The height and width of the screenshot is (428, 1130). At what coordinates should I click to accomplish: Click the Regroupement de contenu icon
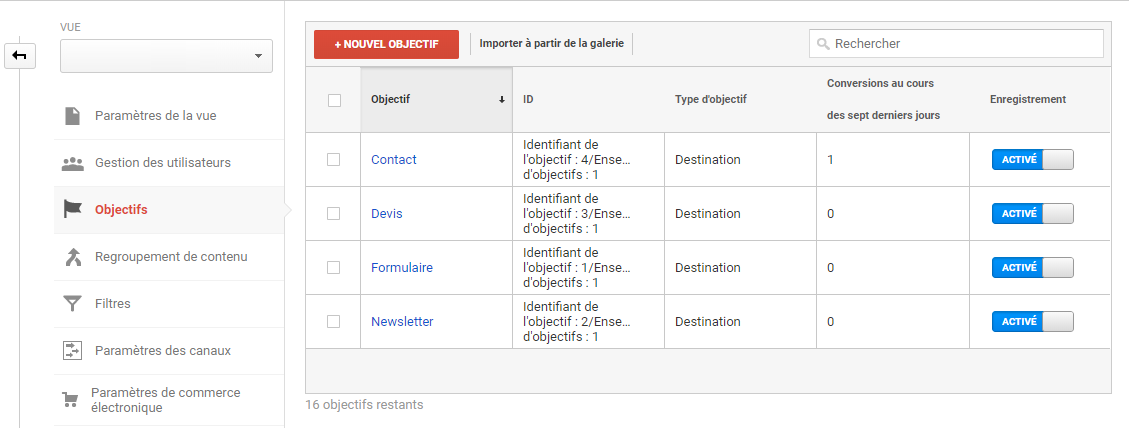(73, 257)
